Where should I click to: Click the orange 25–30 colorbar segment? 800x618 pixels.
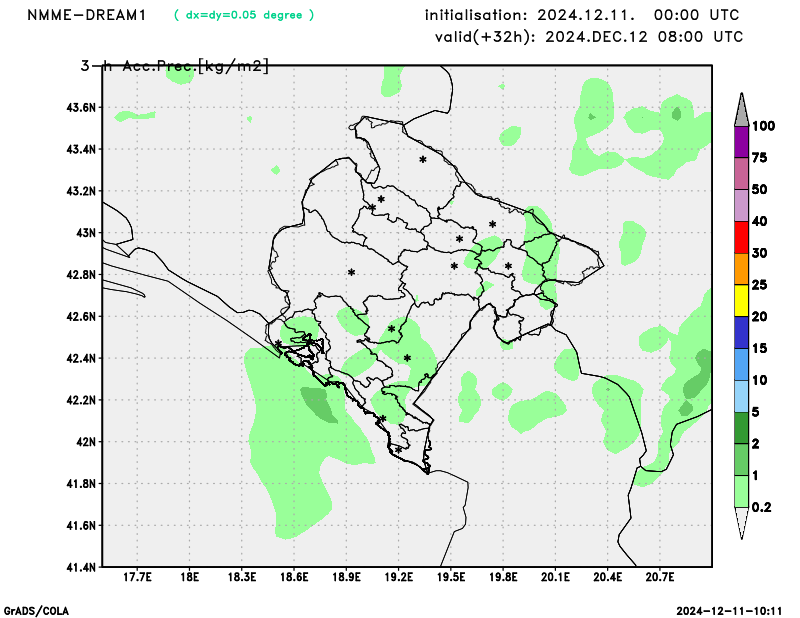pyautogui.click(x=741, y=269)
